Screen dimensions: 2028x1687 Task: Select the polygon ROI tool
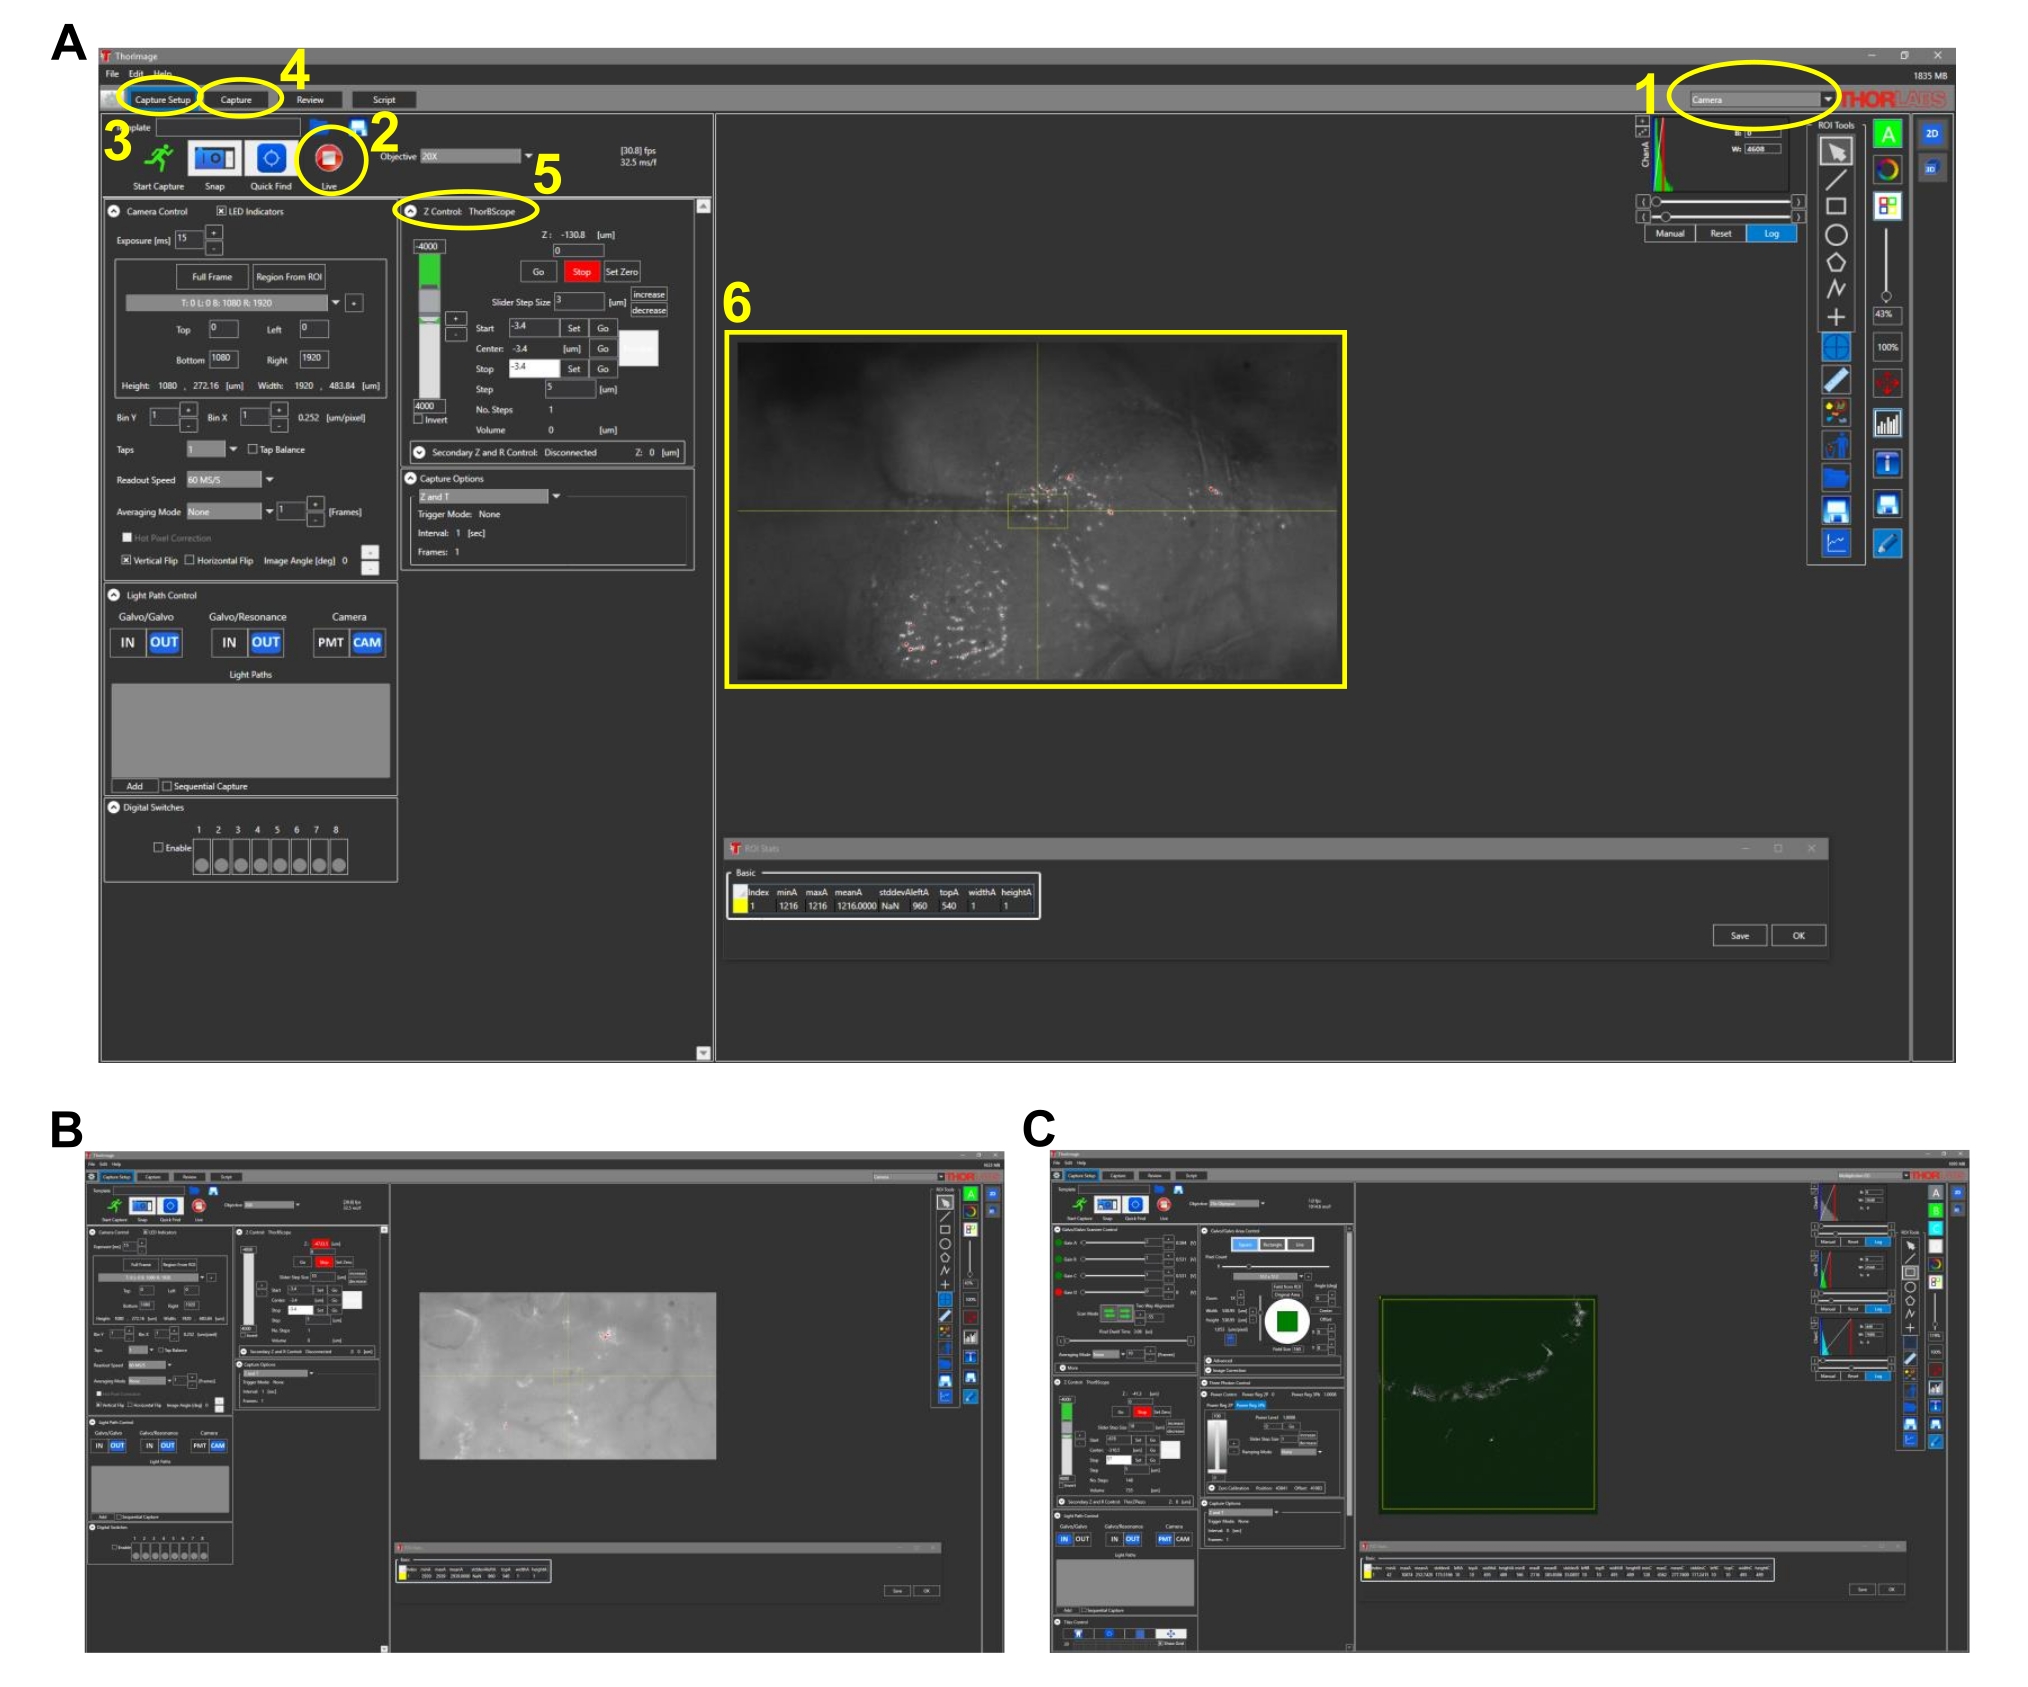coord(1835,262)
